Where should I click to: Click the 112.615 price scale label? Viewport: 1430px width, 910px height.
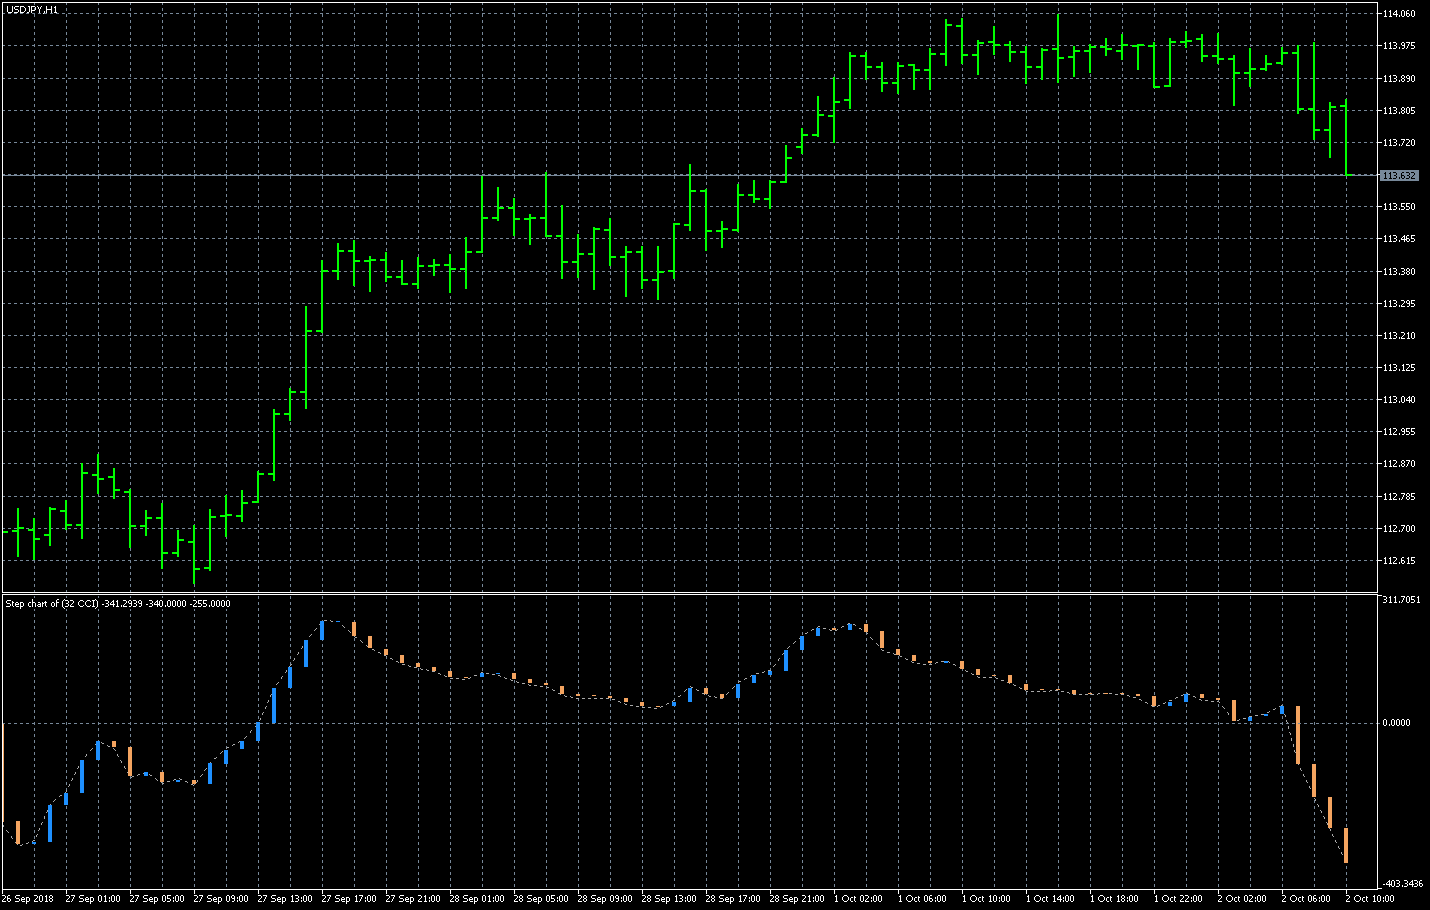pyautogui.click(x=1398, y=561)
